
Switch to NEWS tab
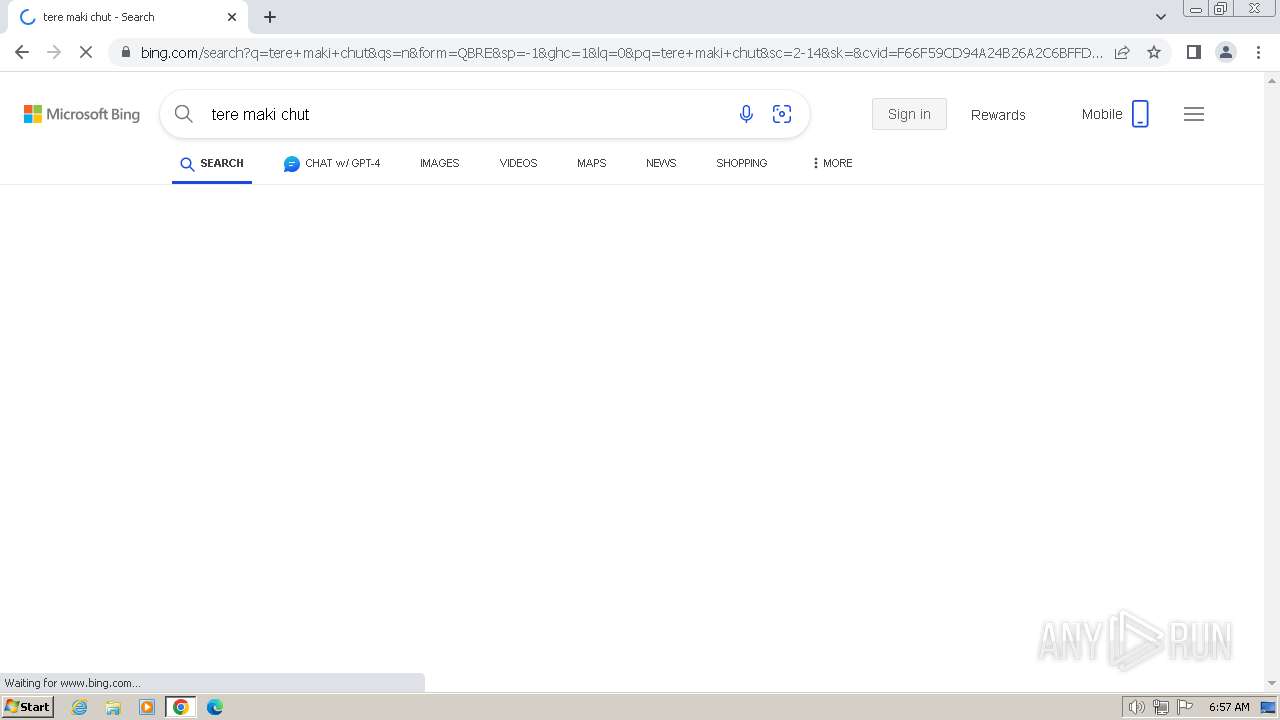(x=661, y=163)
